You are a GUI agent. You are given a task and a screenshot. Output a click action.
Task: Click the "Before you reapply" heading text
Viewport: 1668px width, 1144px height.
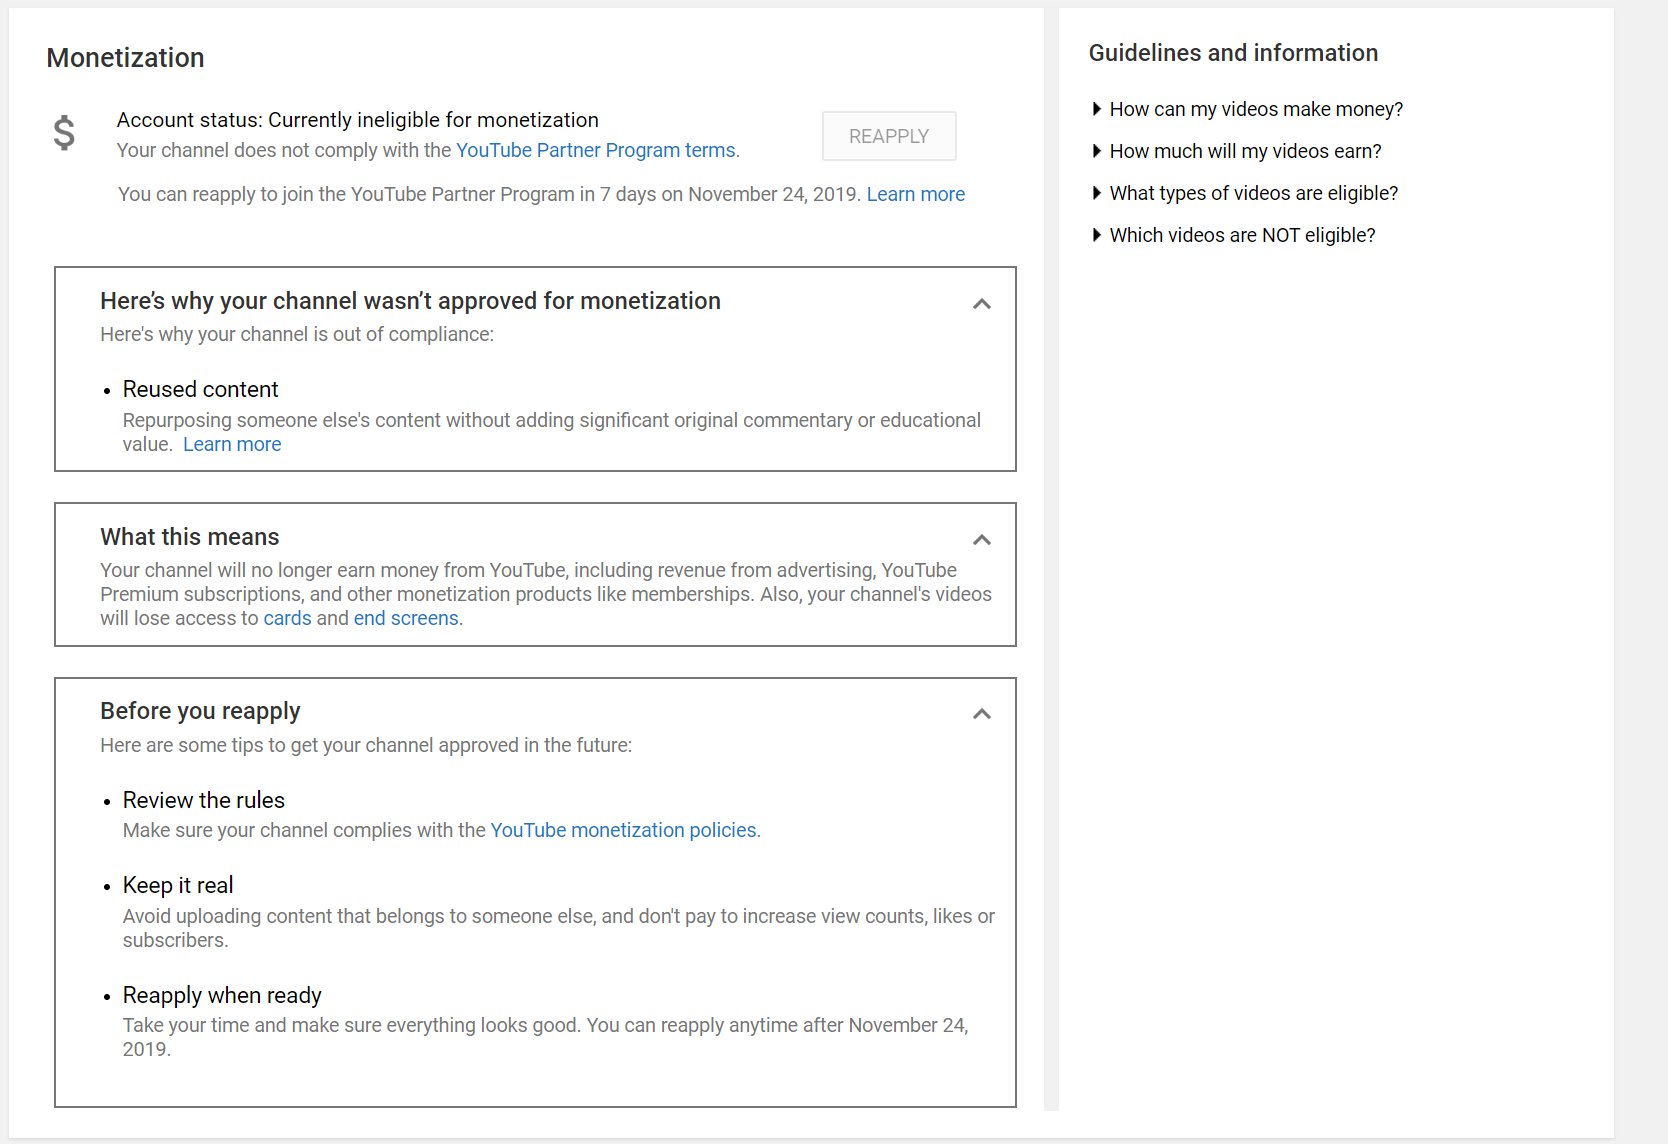200,711
